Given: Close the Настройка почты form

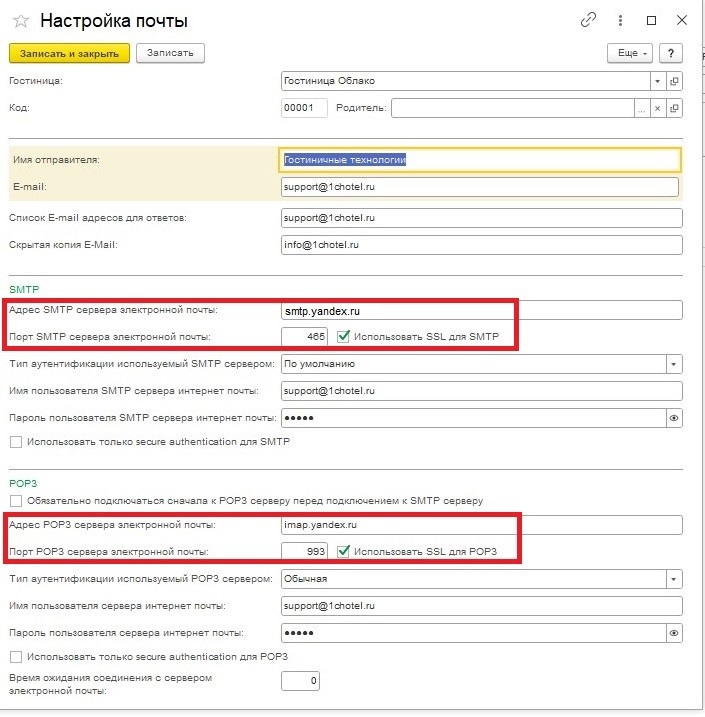Looking at the screenshot, I should click(682, 20).
